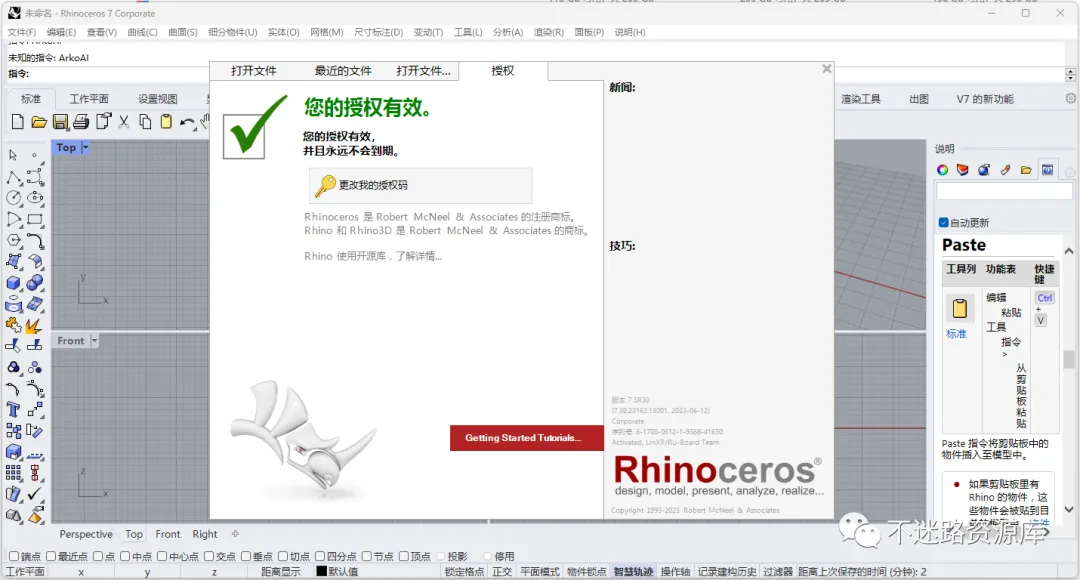Screen dimensions: 1080x580
Task: Click the Cut scissors icon
Action: coord(124,122)
